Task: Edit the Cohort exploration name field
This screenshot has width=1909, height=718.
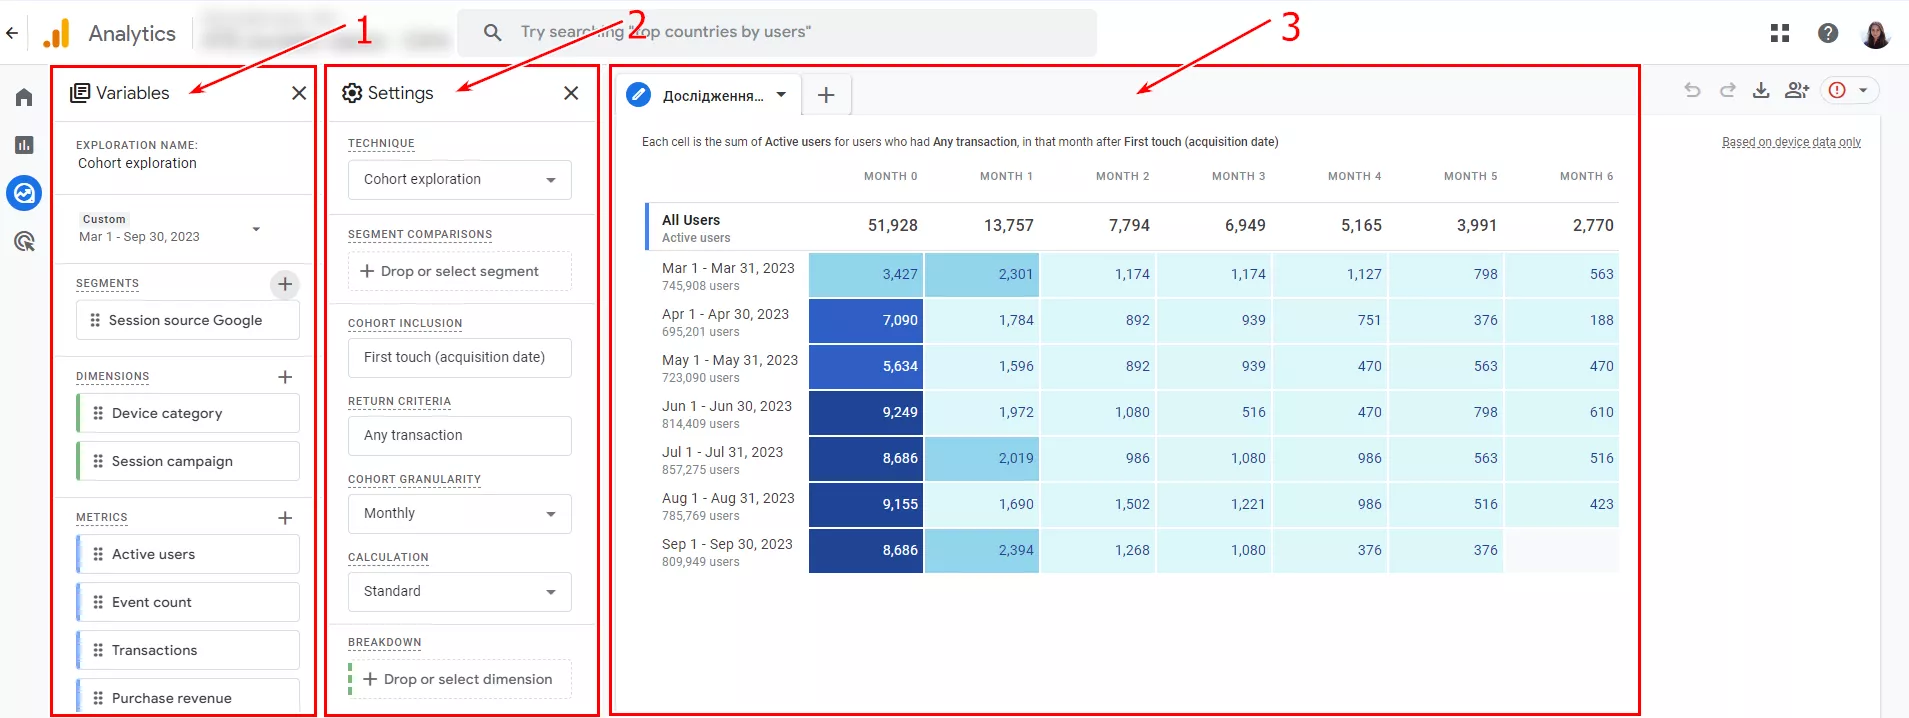Action: (137, 163)
